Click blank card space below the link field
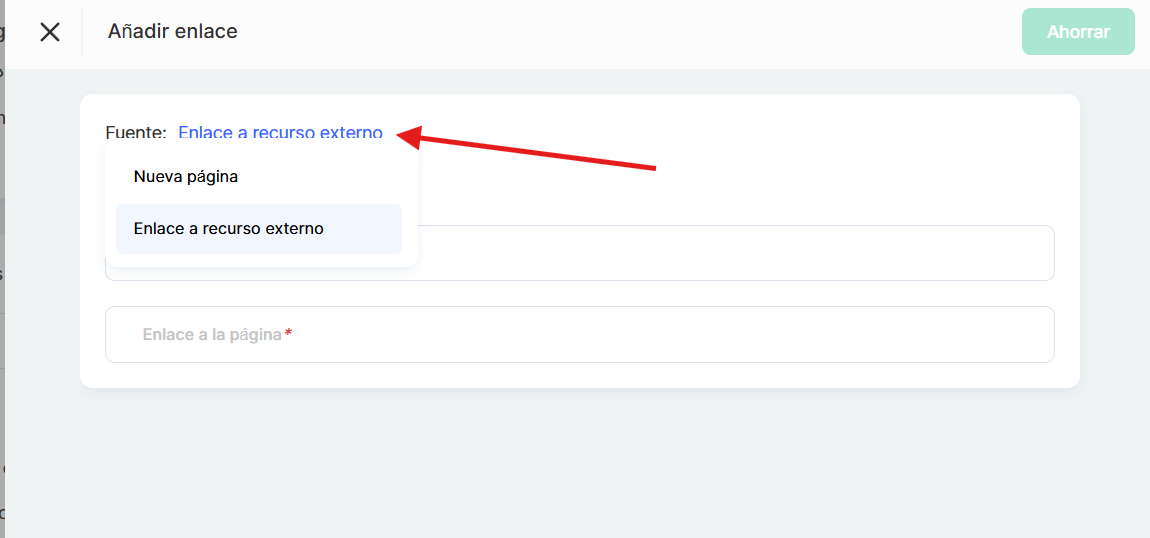Screen dimensions: 1150x538 580,375
